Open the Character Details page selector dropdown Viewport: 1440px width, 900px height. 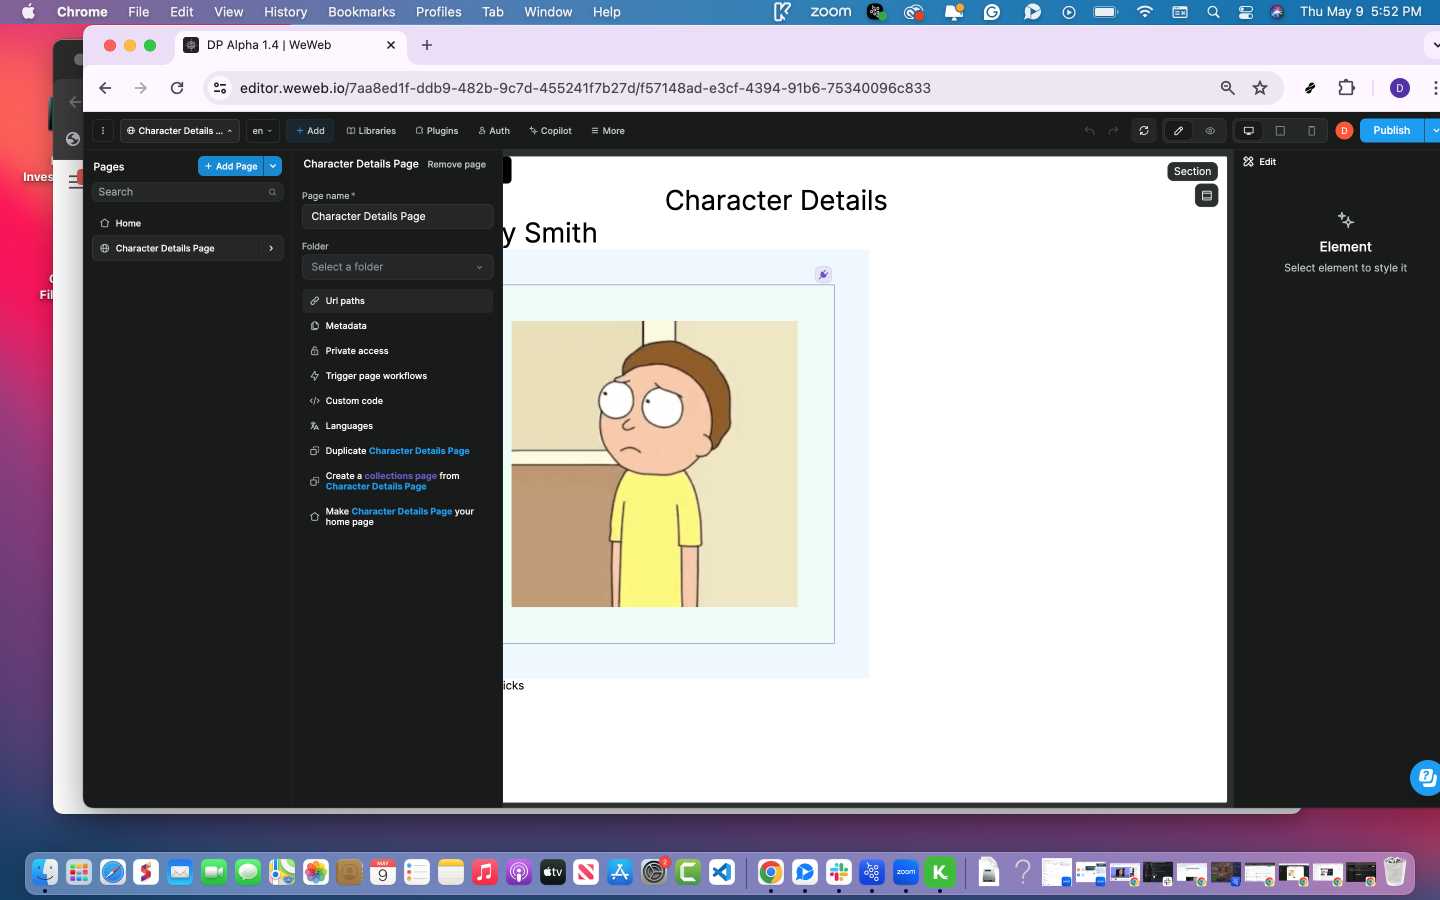pos(180,131)
